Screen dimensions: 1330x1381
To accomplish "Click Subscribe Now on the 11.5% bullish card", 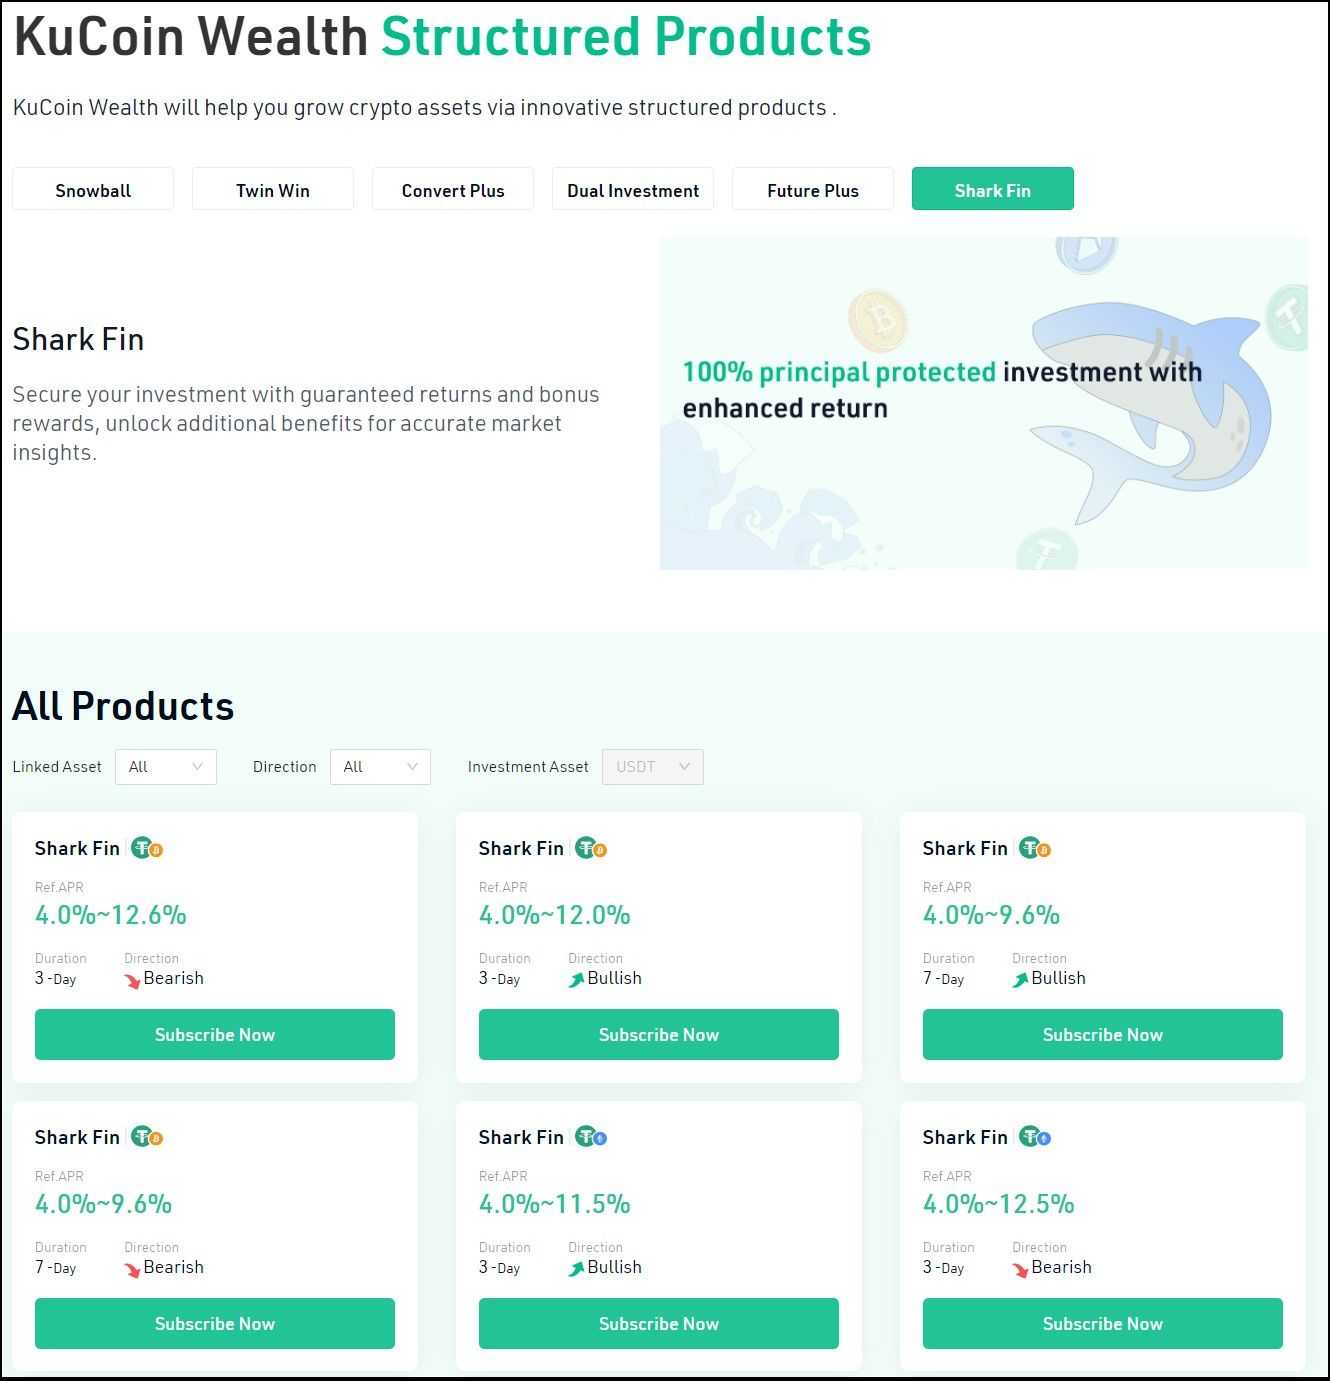I will (x=658, y=1323).
